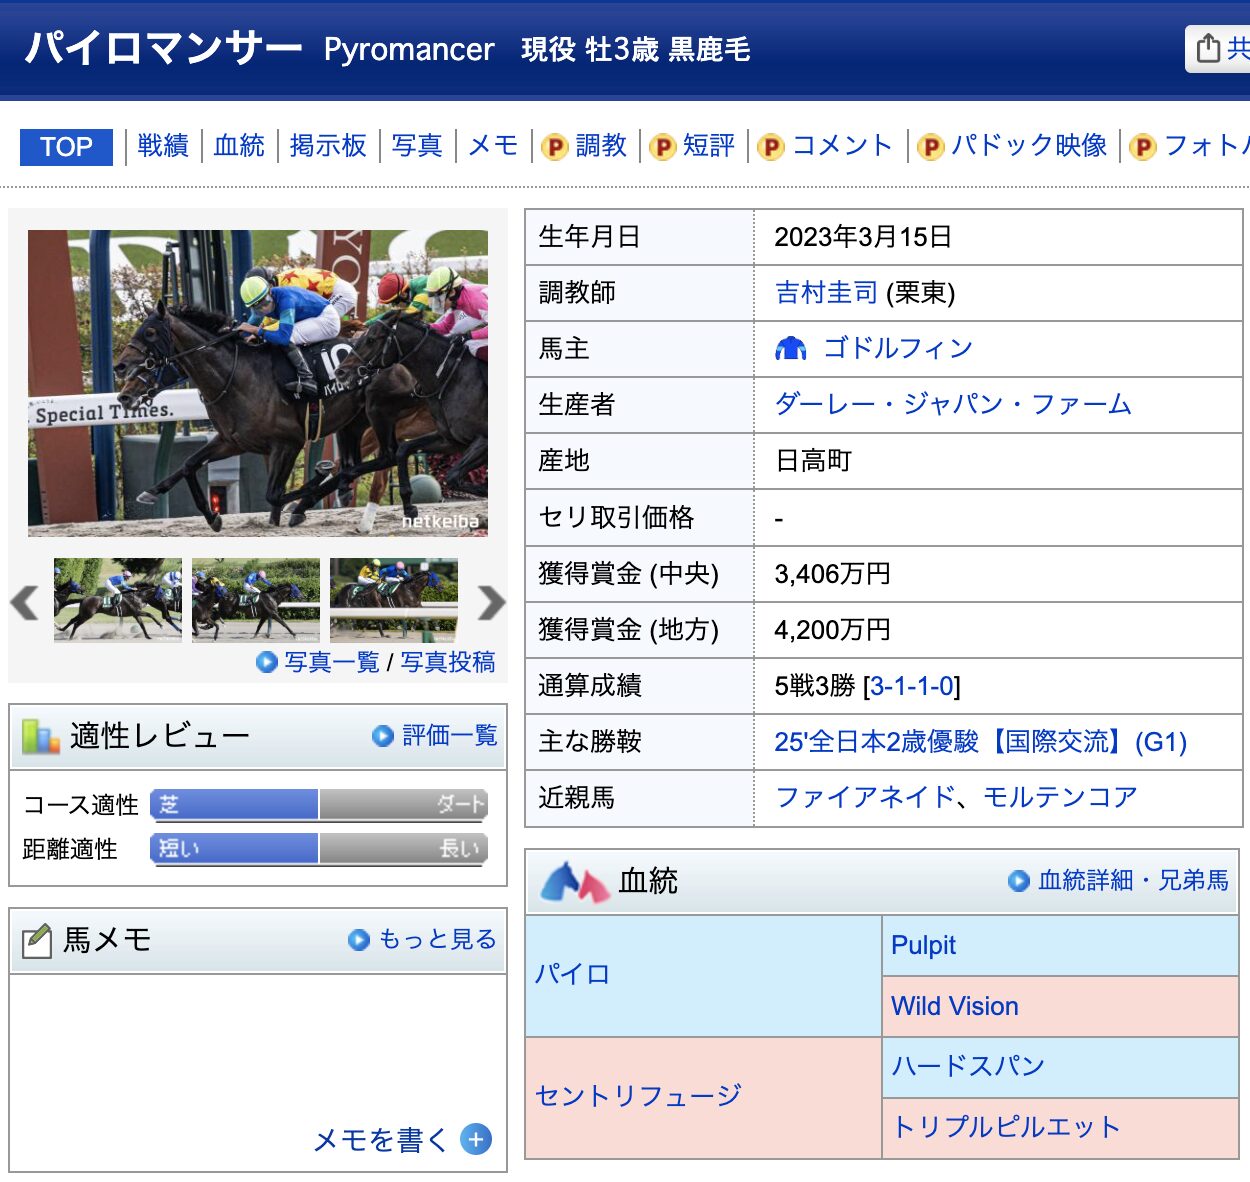1250x1182 pixels.
Task: Show next photo thumbnails with right arrow
Action: pos(491,603)
